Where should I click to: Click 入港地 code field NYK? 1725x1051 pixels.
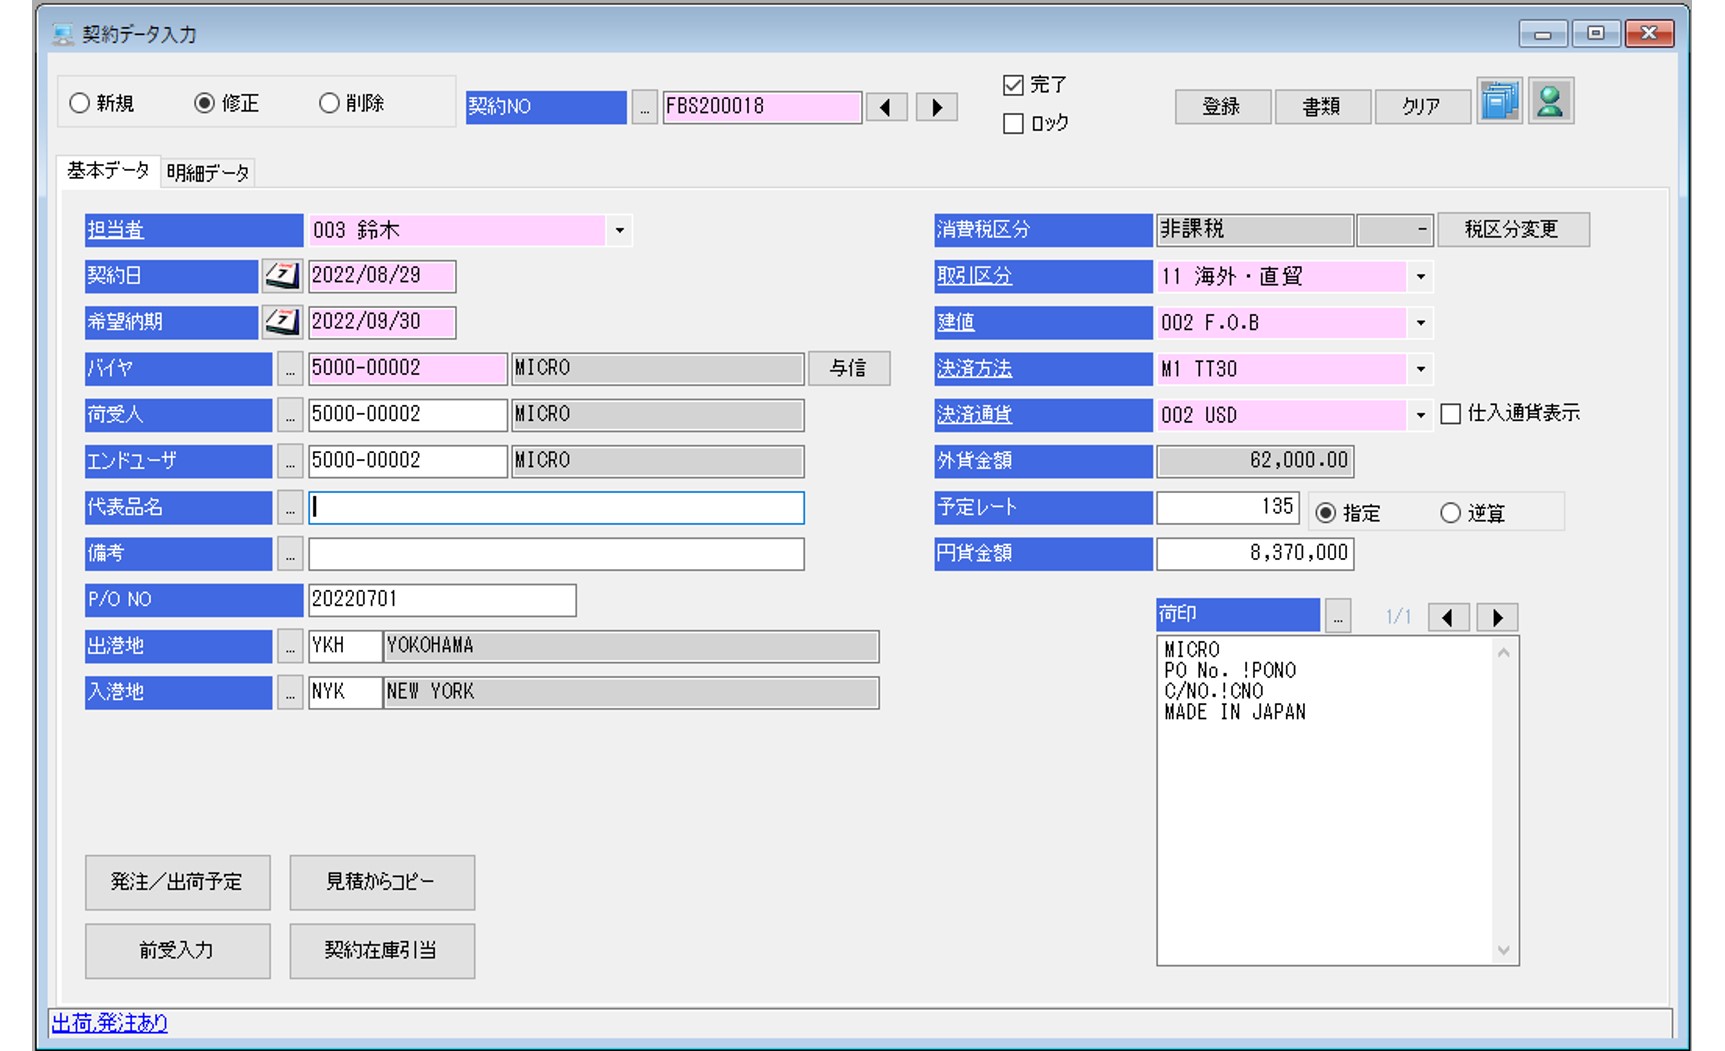345,692
